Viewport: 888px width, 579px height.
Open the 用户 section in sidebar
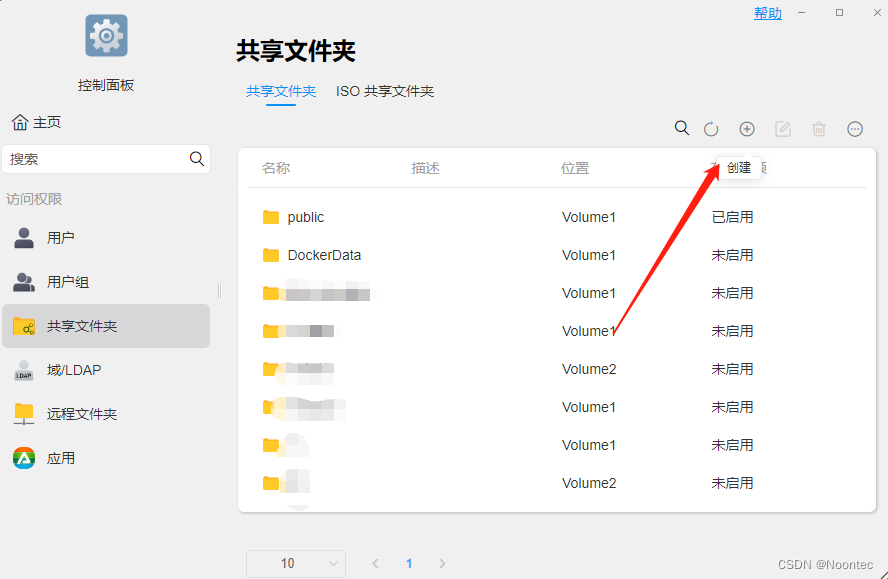(x=106, y=238)
